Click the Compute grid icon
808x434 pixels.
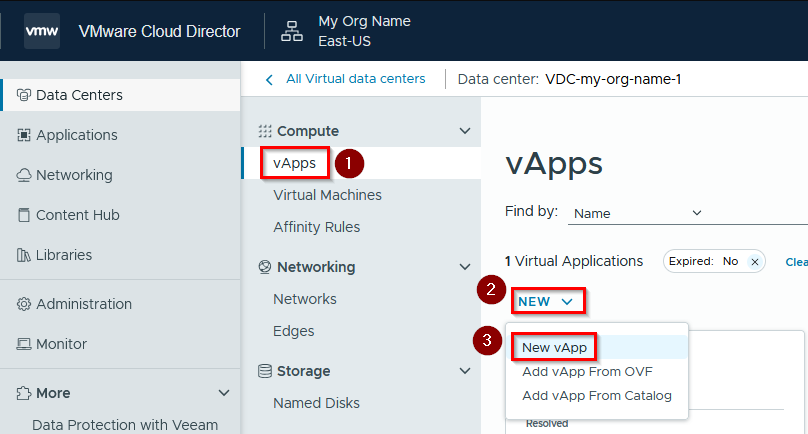(265, 131)
